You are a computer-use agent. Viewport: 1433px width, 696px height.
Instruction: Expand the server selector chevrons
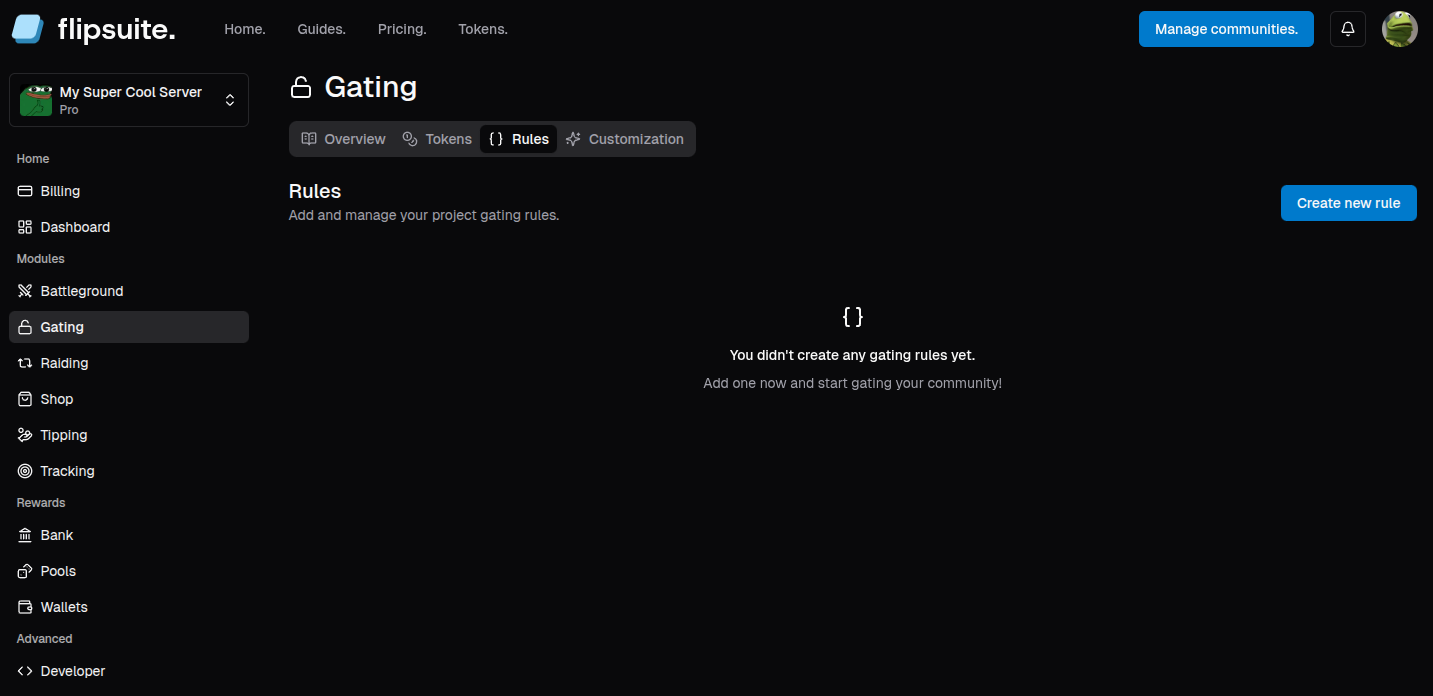point(230,100)
